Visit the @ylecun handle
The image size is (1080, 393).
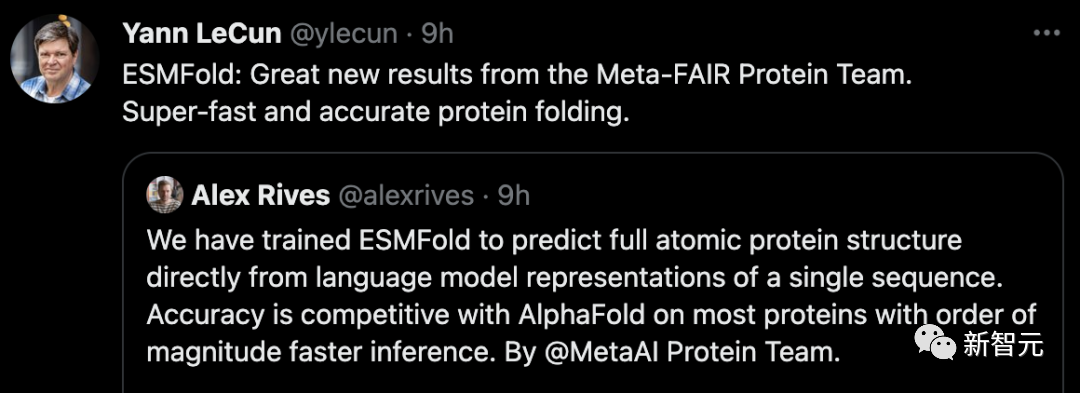[x=342, y=33]
